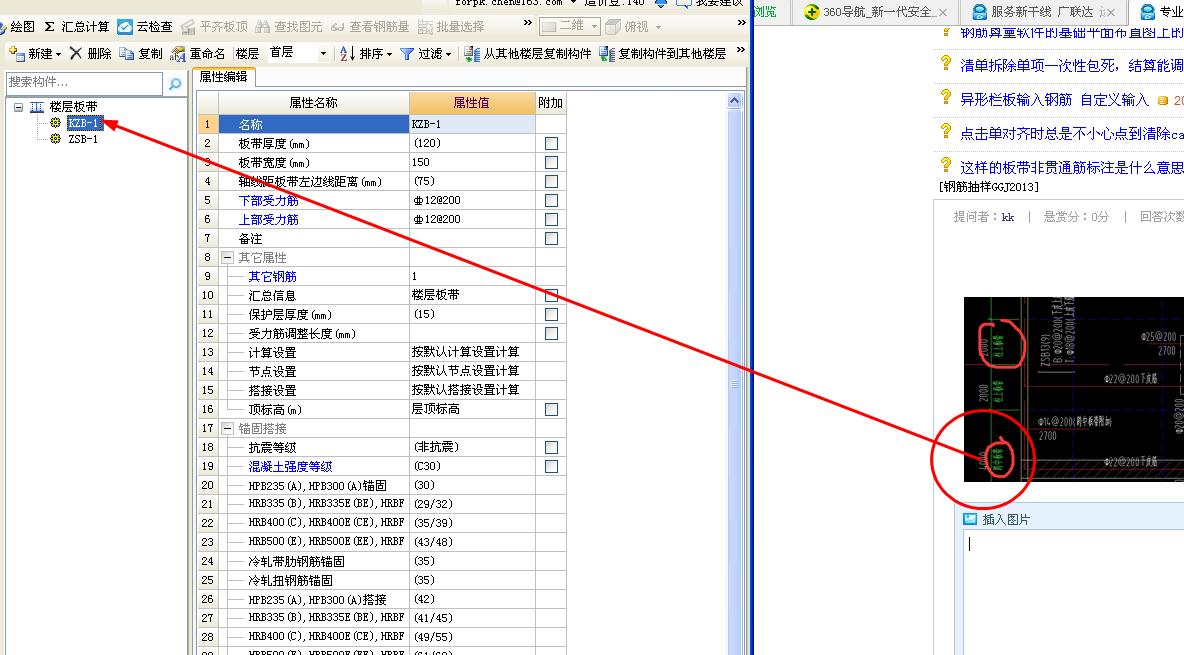Toggle 附加 checkbox for 上部受力筋 row
Image resolution: width=1184 pixels, height=655 pixels.
pos(551,219)
